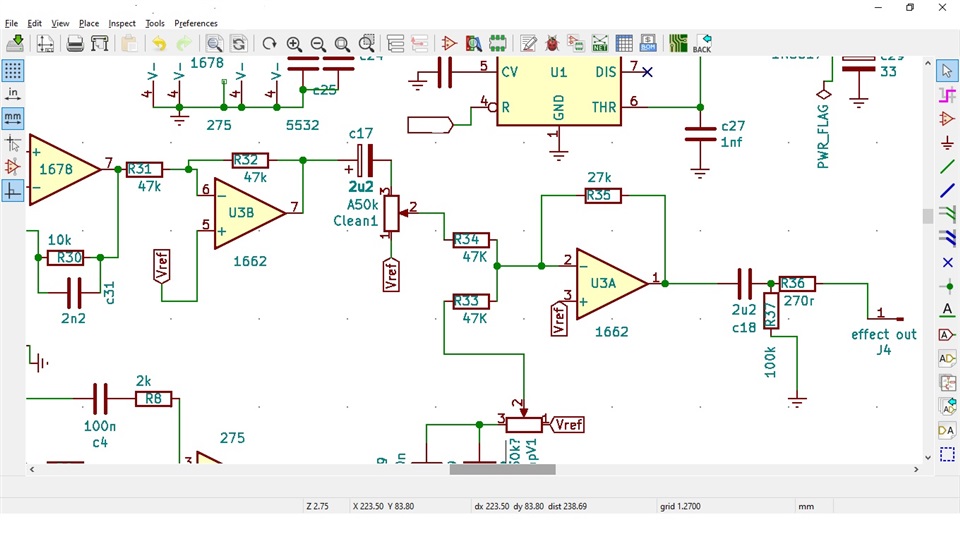The image size is (960, 543).
Task: Open the Place menu
Action: point(89,23)
